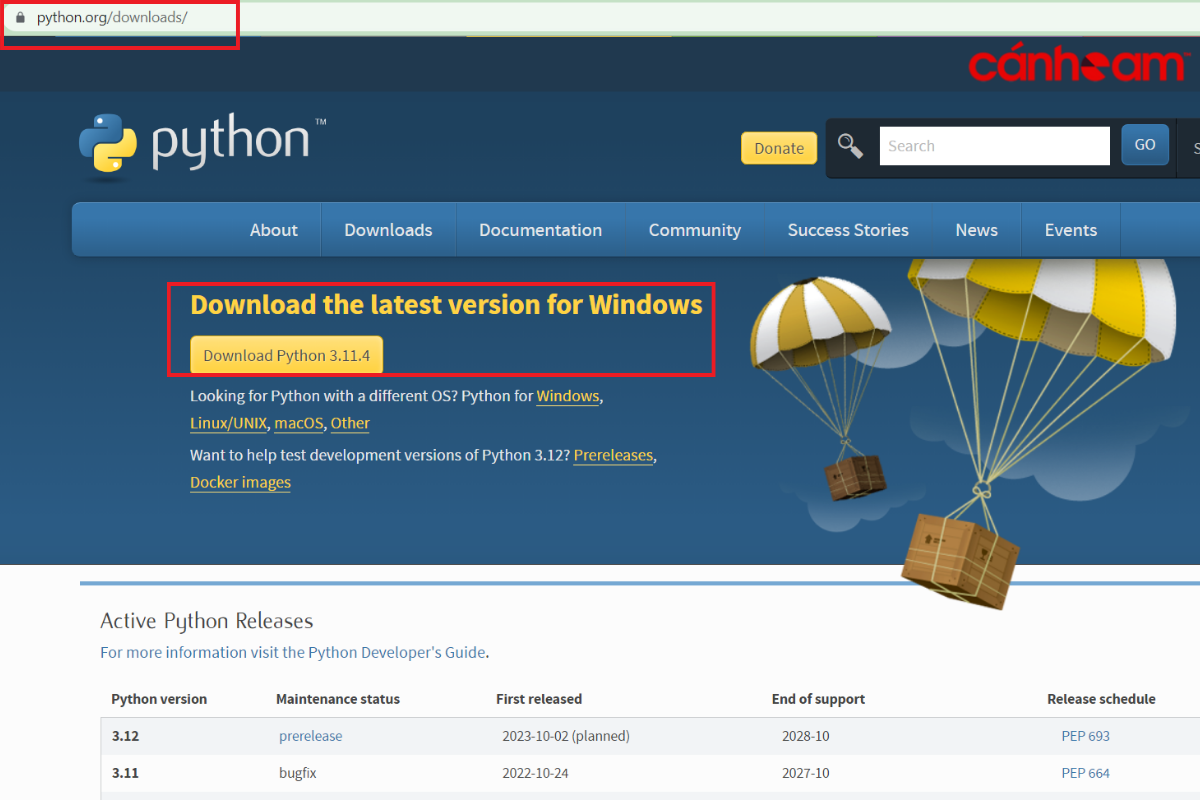Open the Community menu

[x=695, y=230]
